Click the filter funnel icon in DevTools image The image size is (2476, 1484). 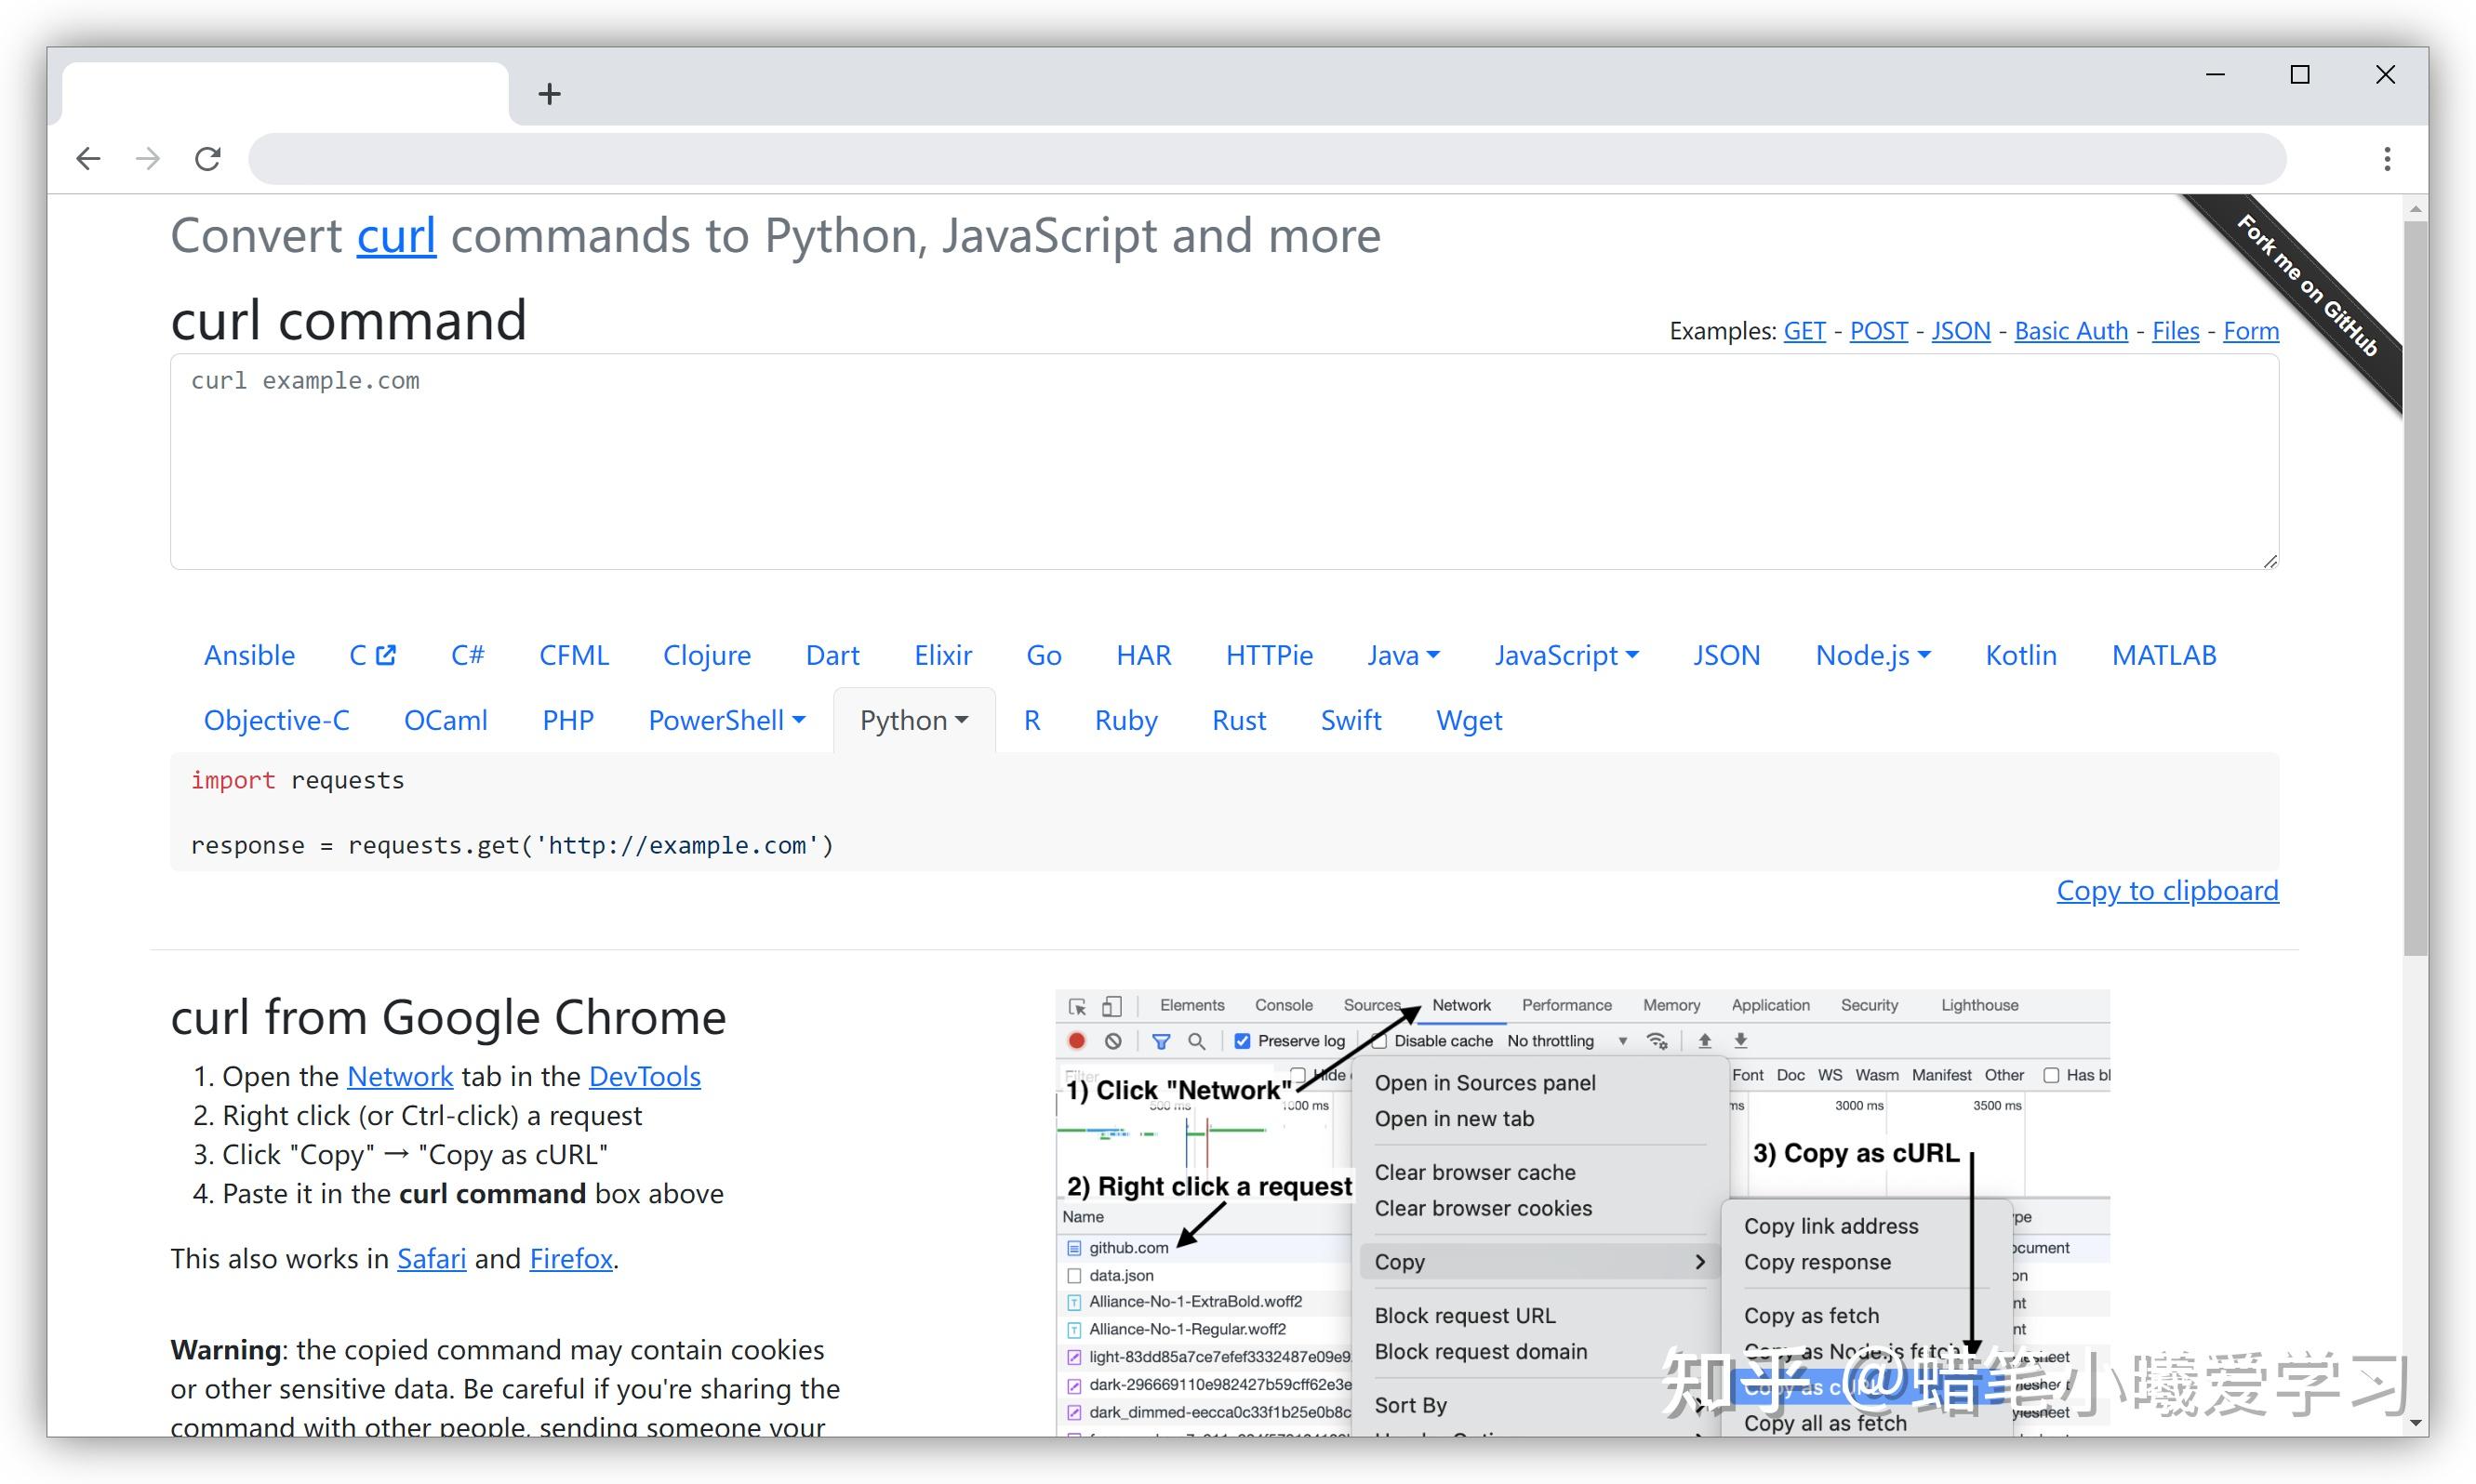[x=1161, y=1040]
